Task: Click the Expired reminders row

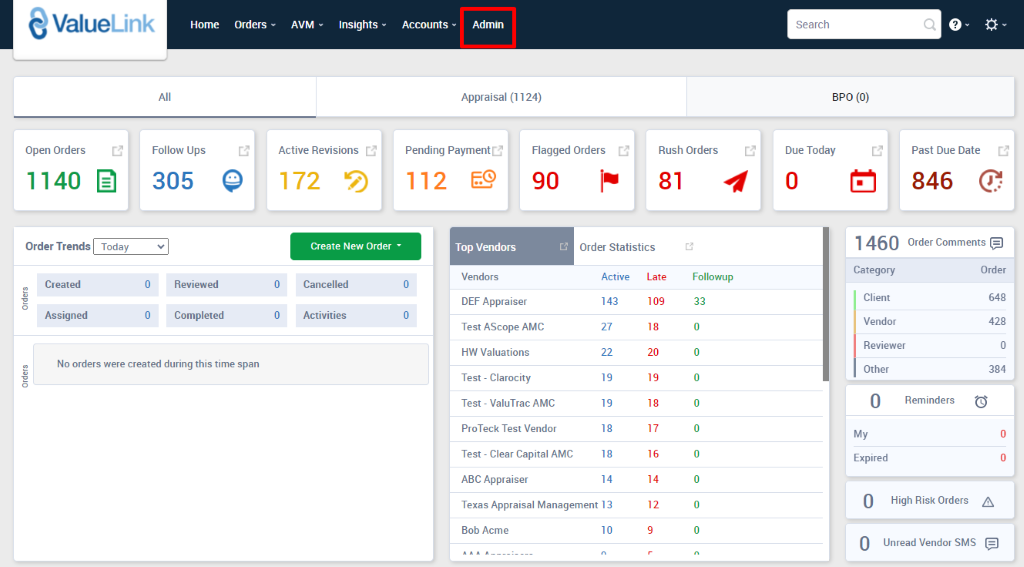Action: (x=930, y=458)
